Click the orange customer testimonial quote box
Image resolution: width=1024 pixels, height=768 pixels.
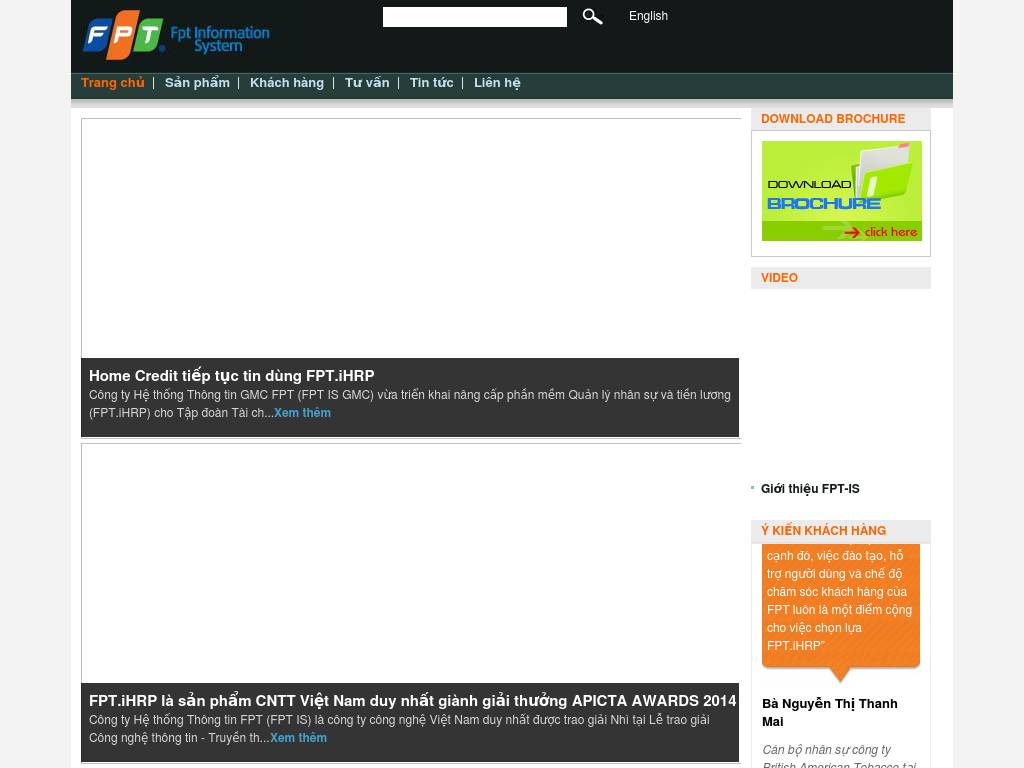coord(840,601)
